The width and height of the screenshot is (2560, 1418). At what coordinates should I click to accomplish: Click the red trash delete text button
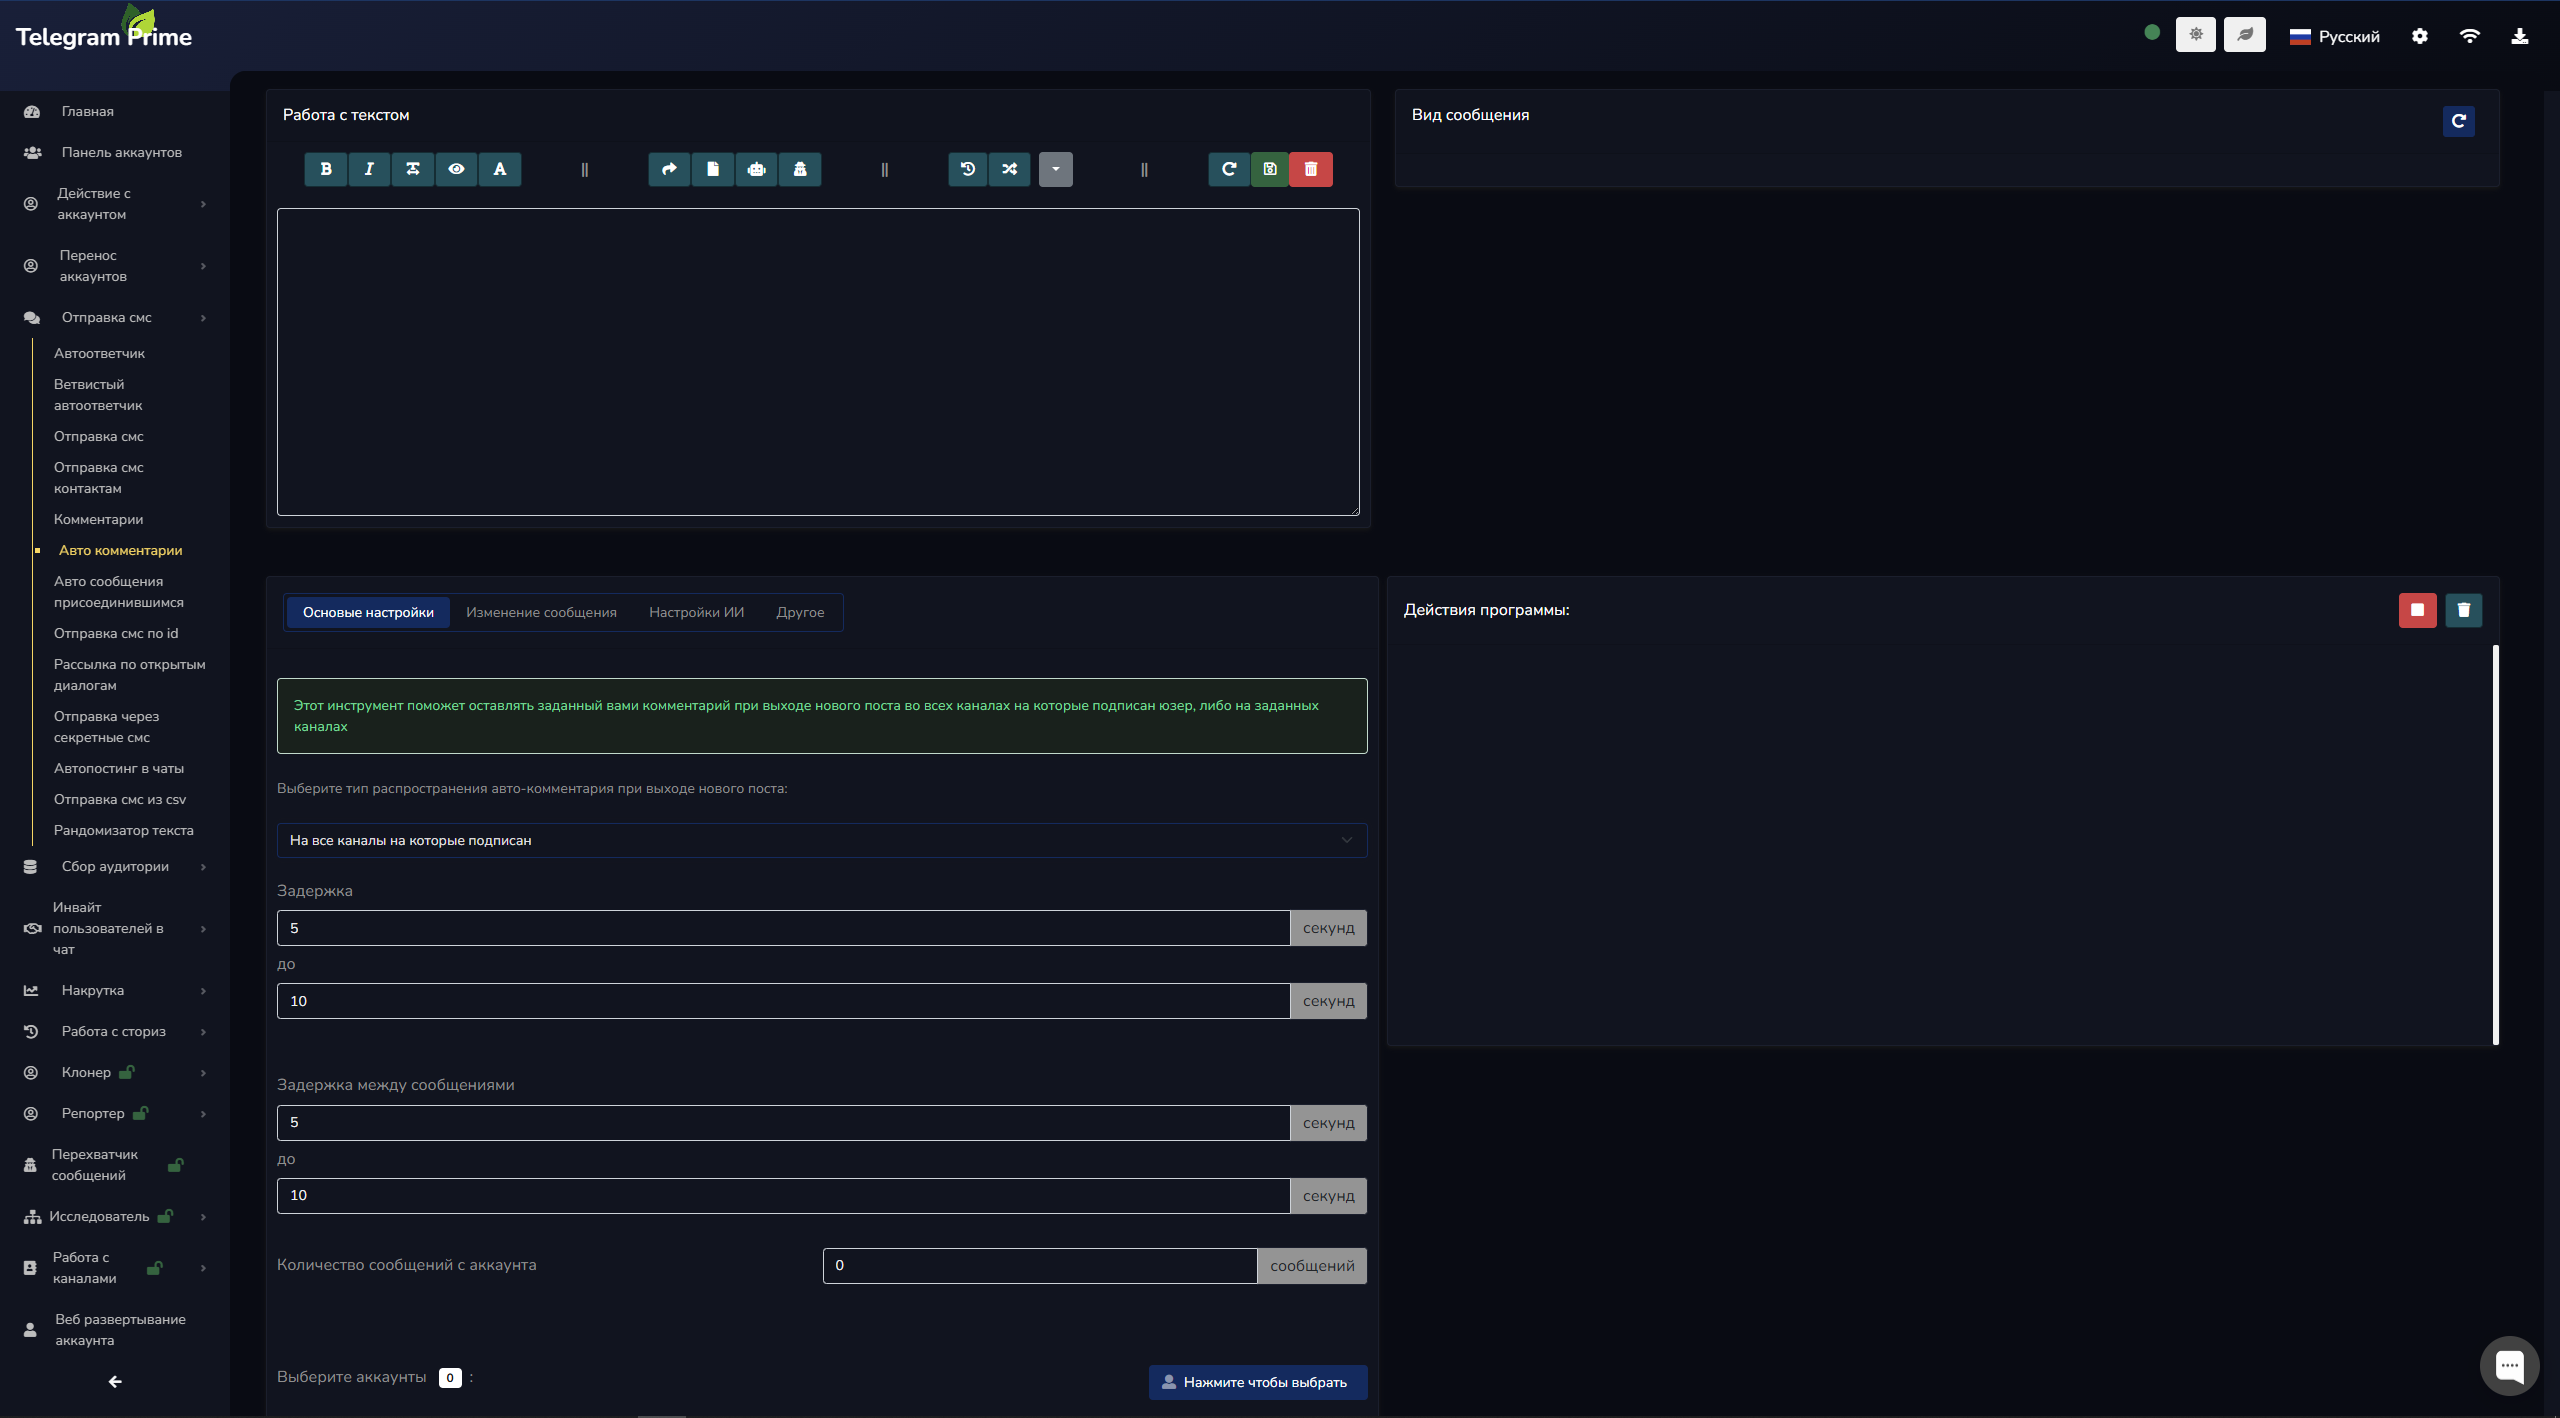[1311, 169]
